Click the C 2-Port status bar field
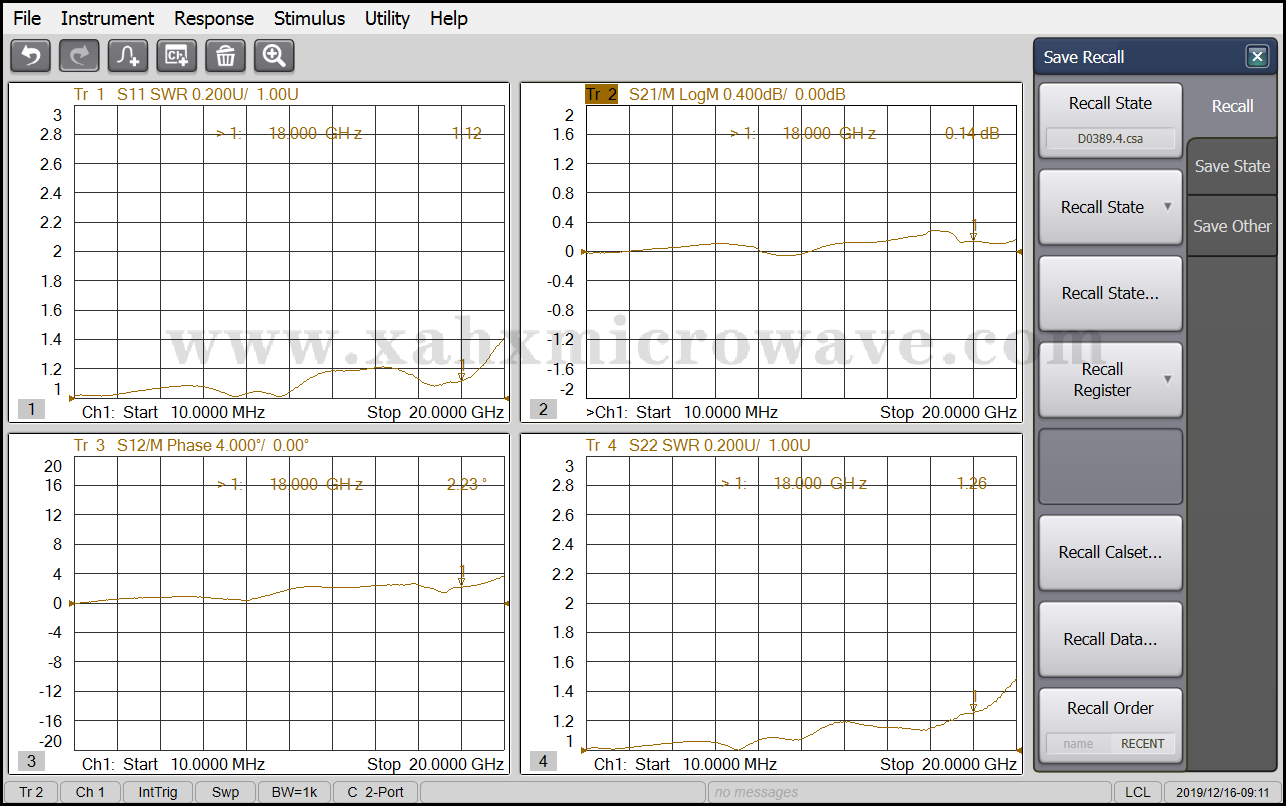 pos(376,792)
